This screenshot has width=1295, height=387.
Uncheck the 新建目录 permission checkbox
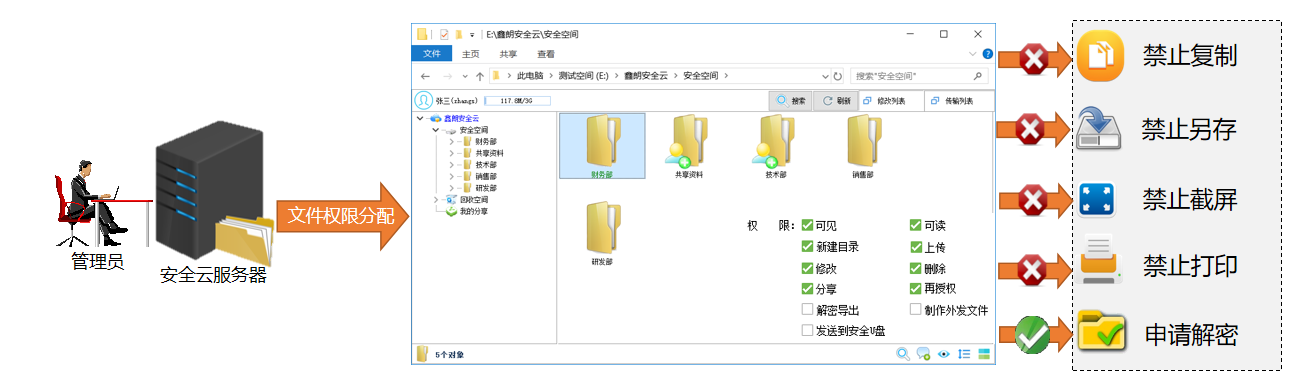coord(808,246)
